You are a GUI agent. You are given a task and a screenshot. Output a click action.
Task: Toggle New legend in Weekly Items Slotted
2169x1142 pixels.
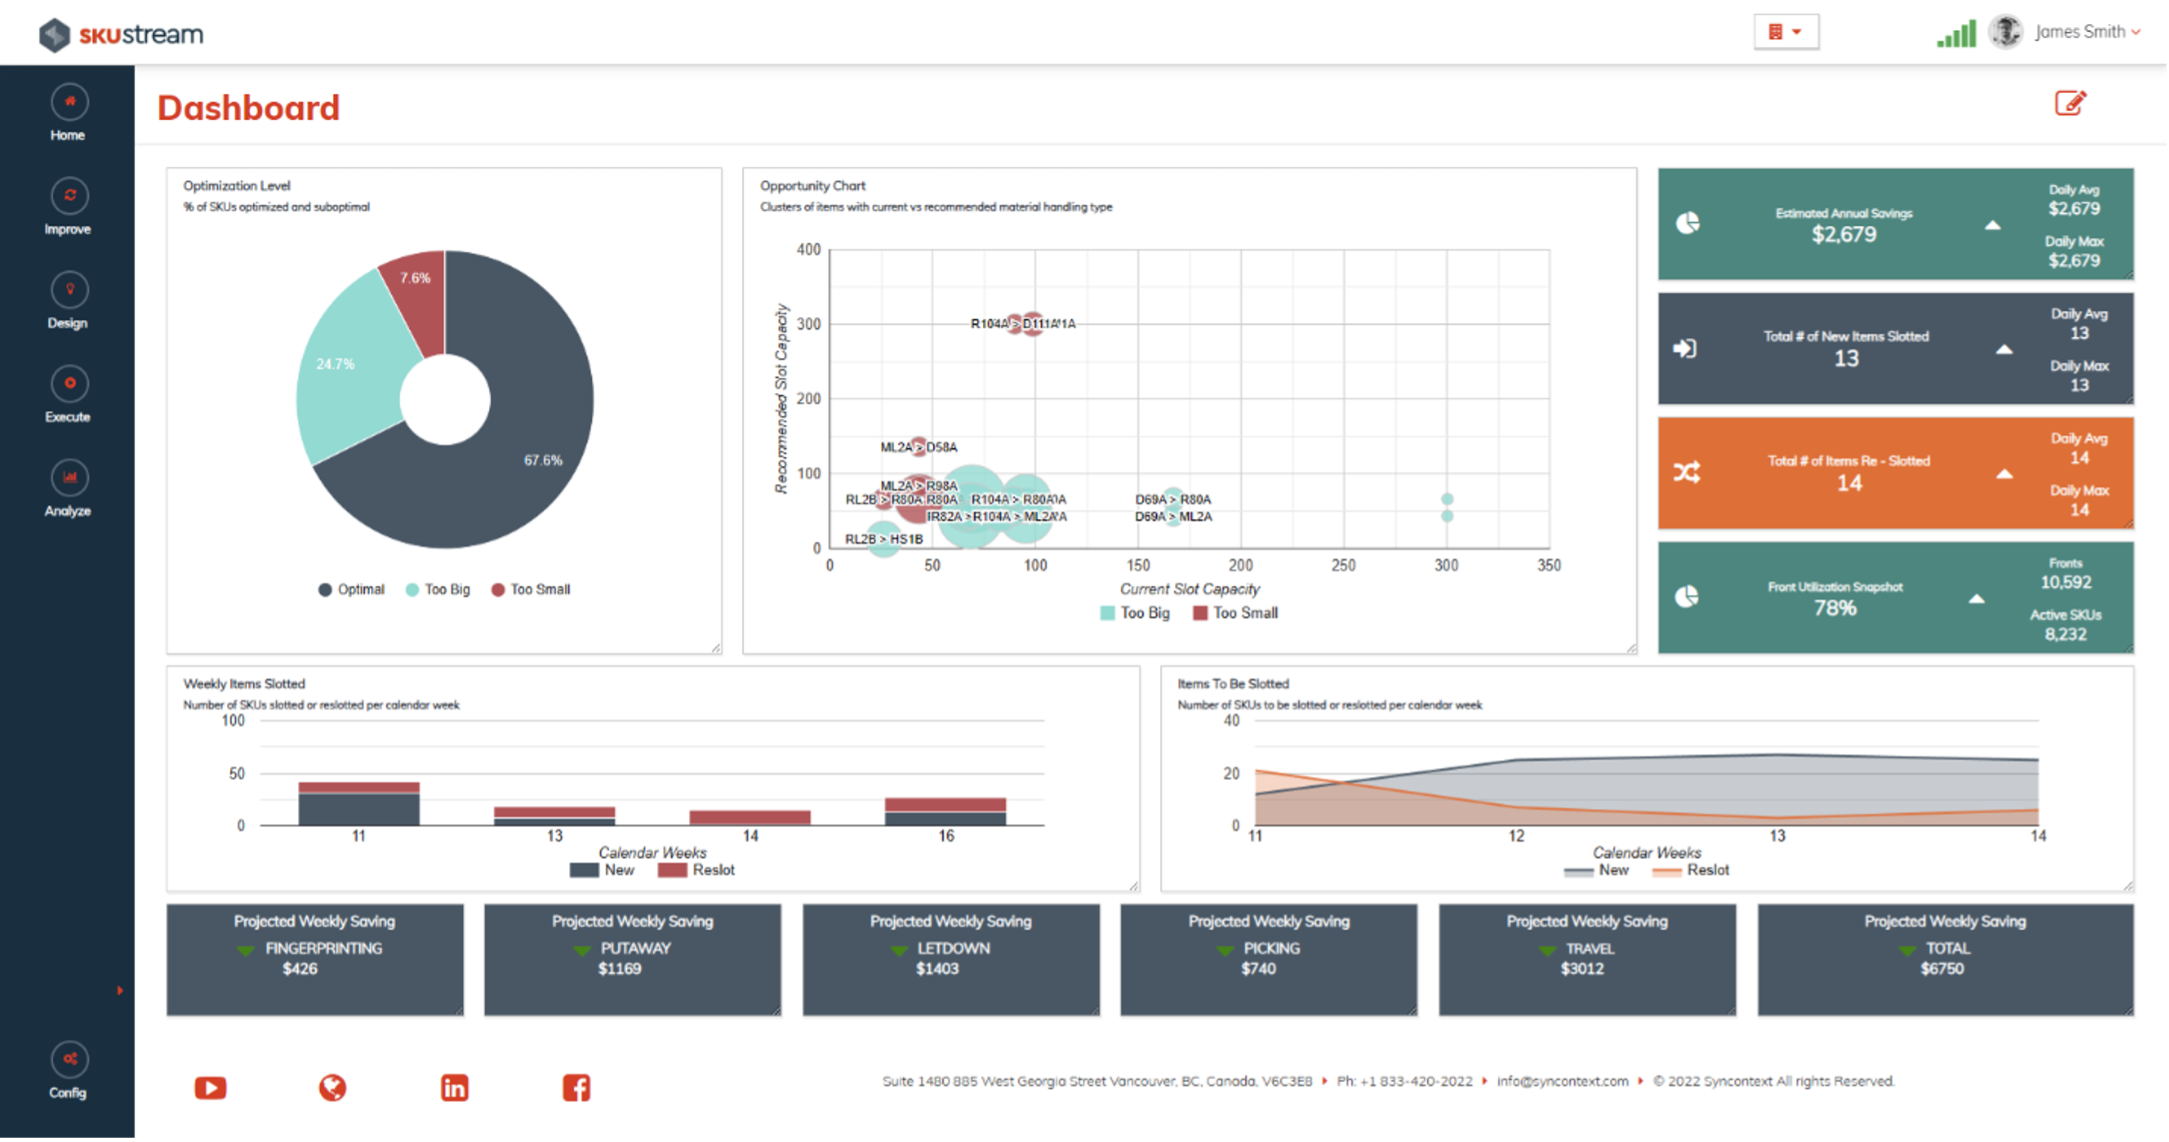pyautogui.click(x=602, y=870)
